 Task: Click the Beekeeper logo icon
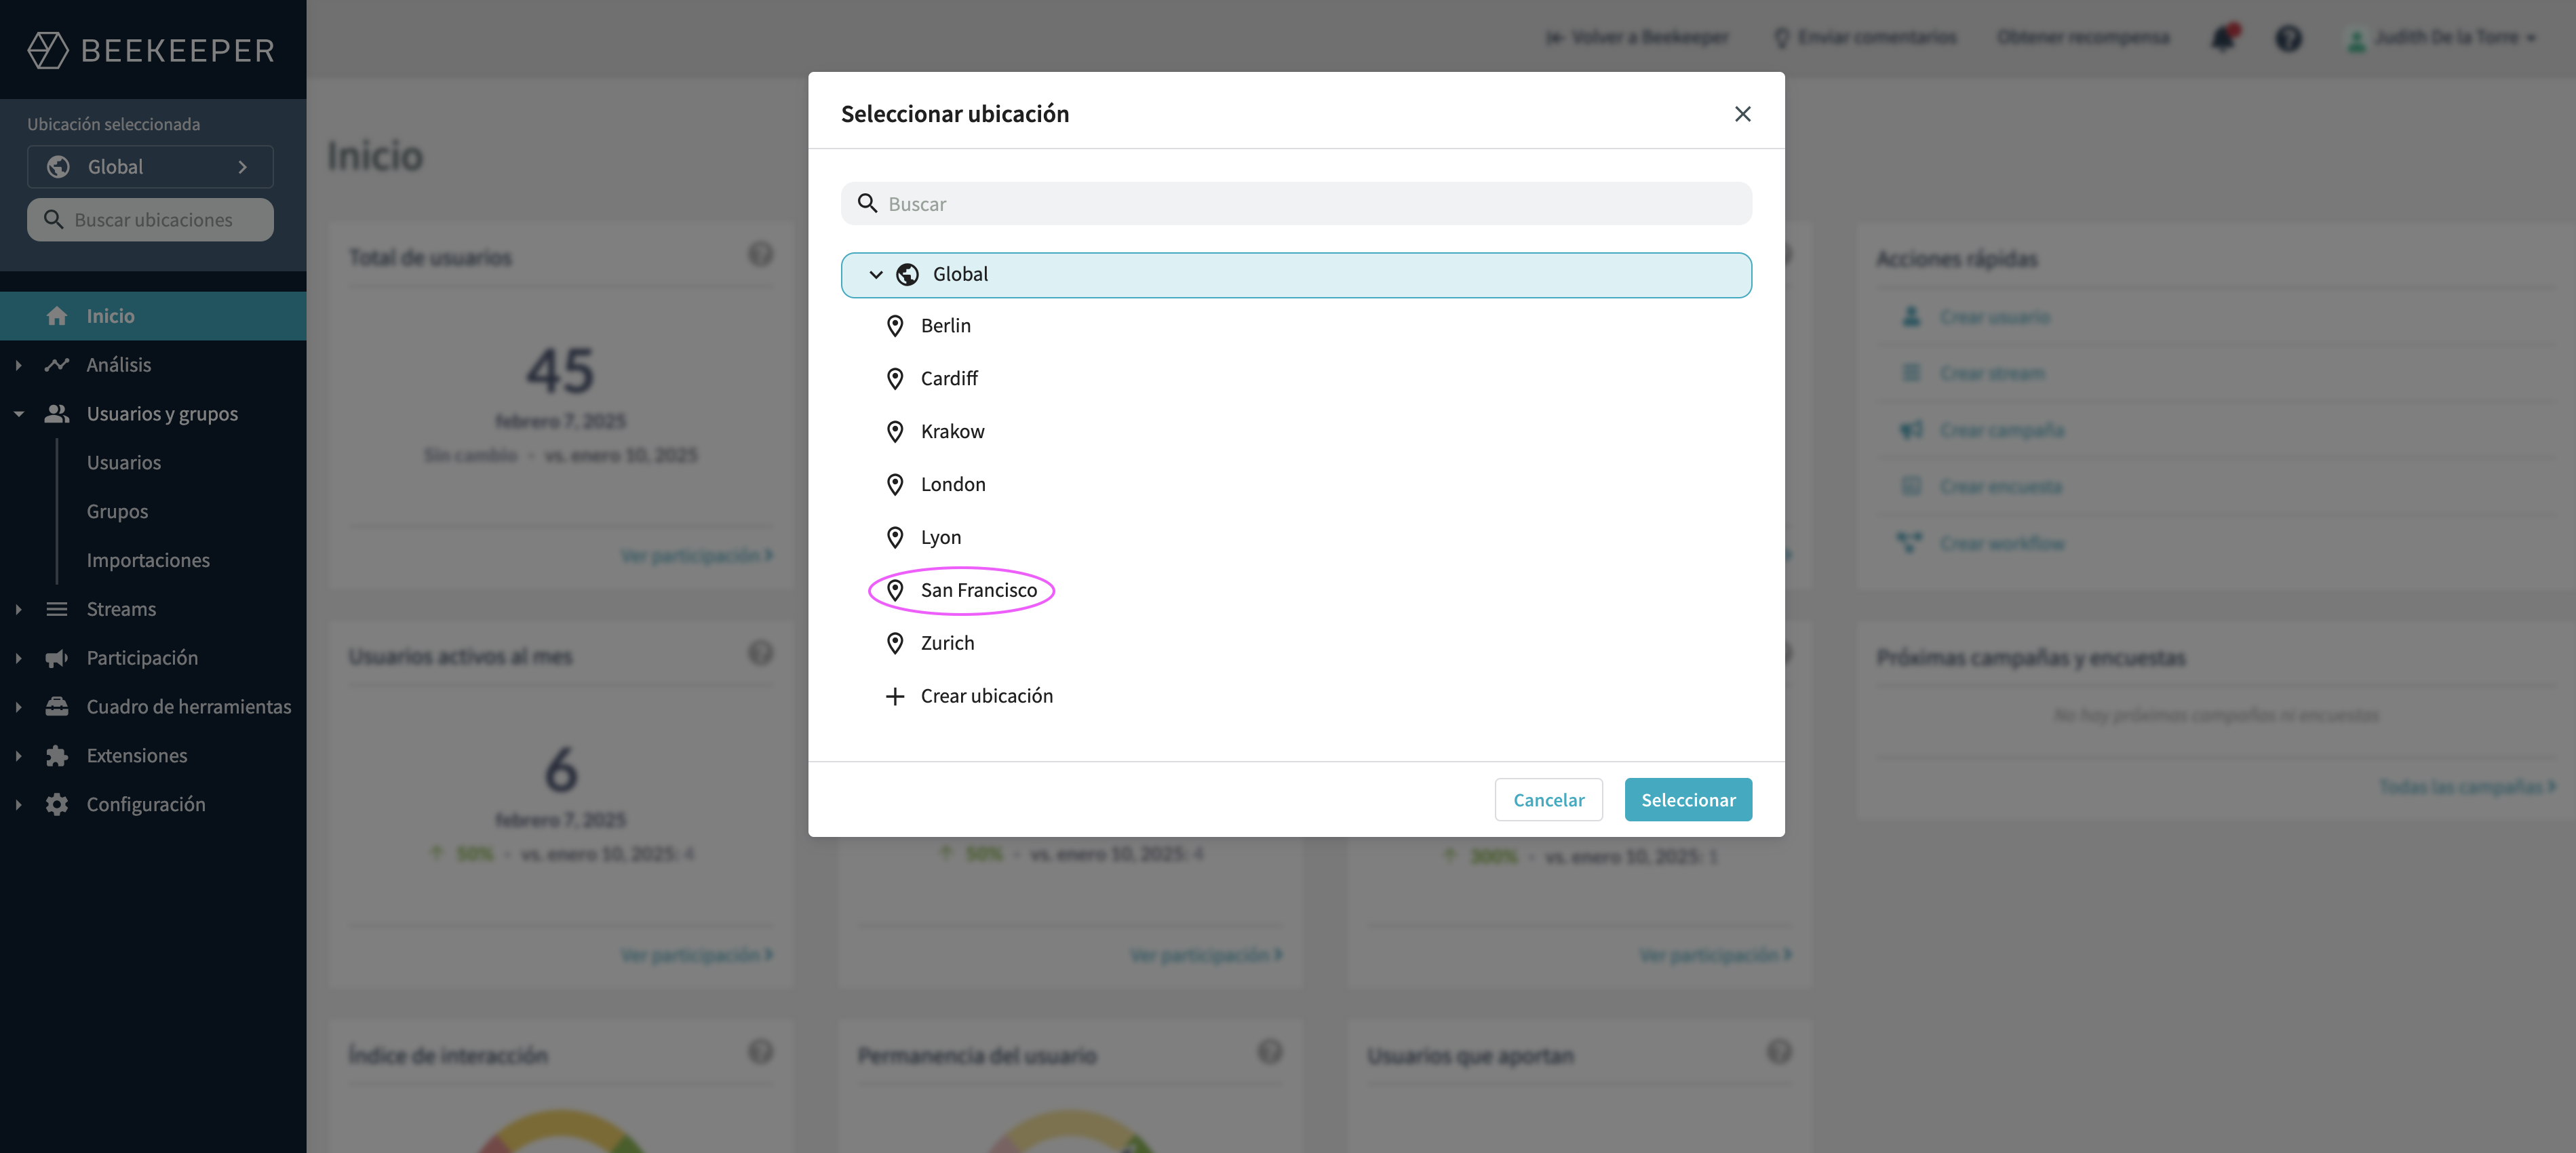(47, 50)
